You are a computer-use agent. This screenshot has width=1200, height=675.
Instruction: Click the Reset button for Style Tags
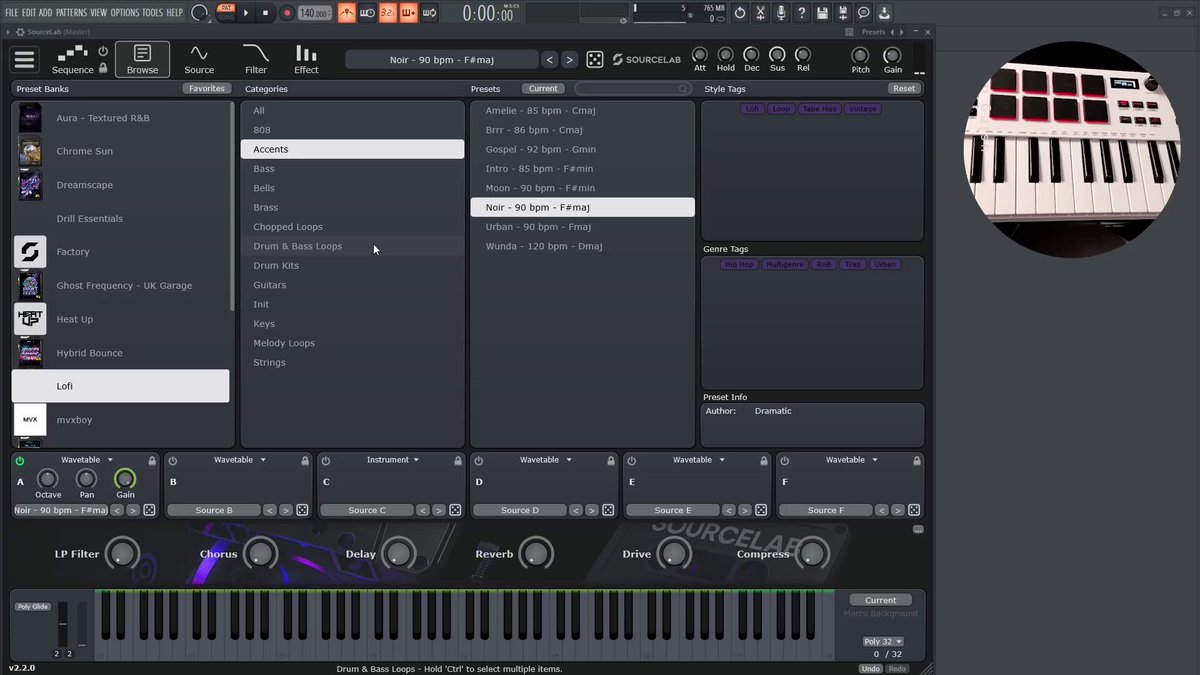point(904,89)
